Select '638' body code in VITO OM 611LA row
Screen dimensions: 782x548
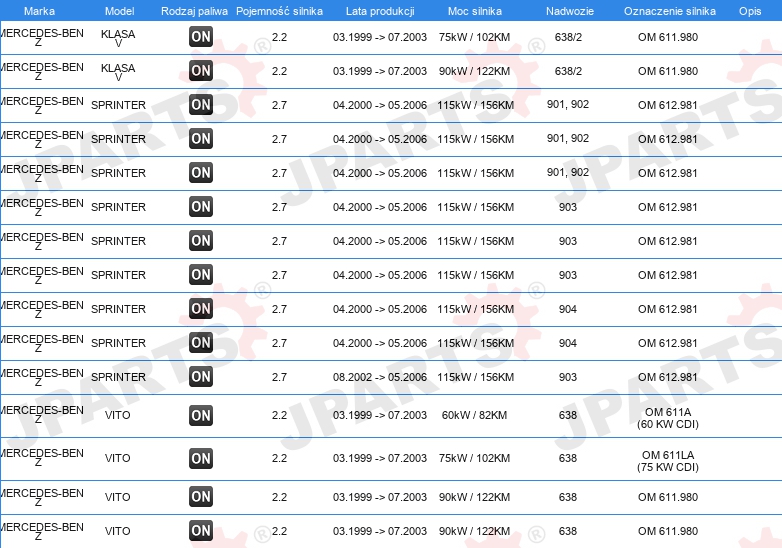point(568,458)
